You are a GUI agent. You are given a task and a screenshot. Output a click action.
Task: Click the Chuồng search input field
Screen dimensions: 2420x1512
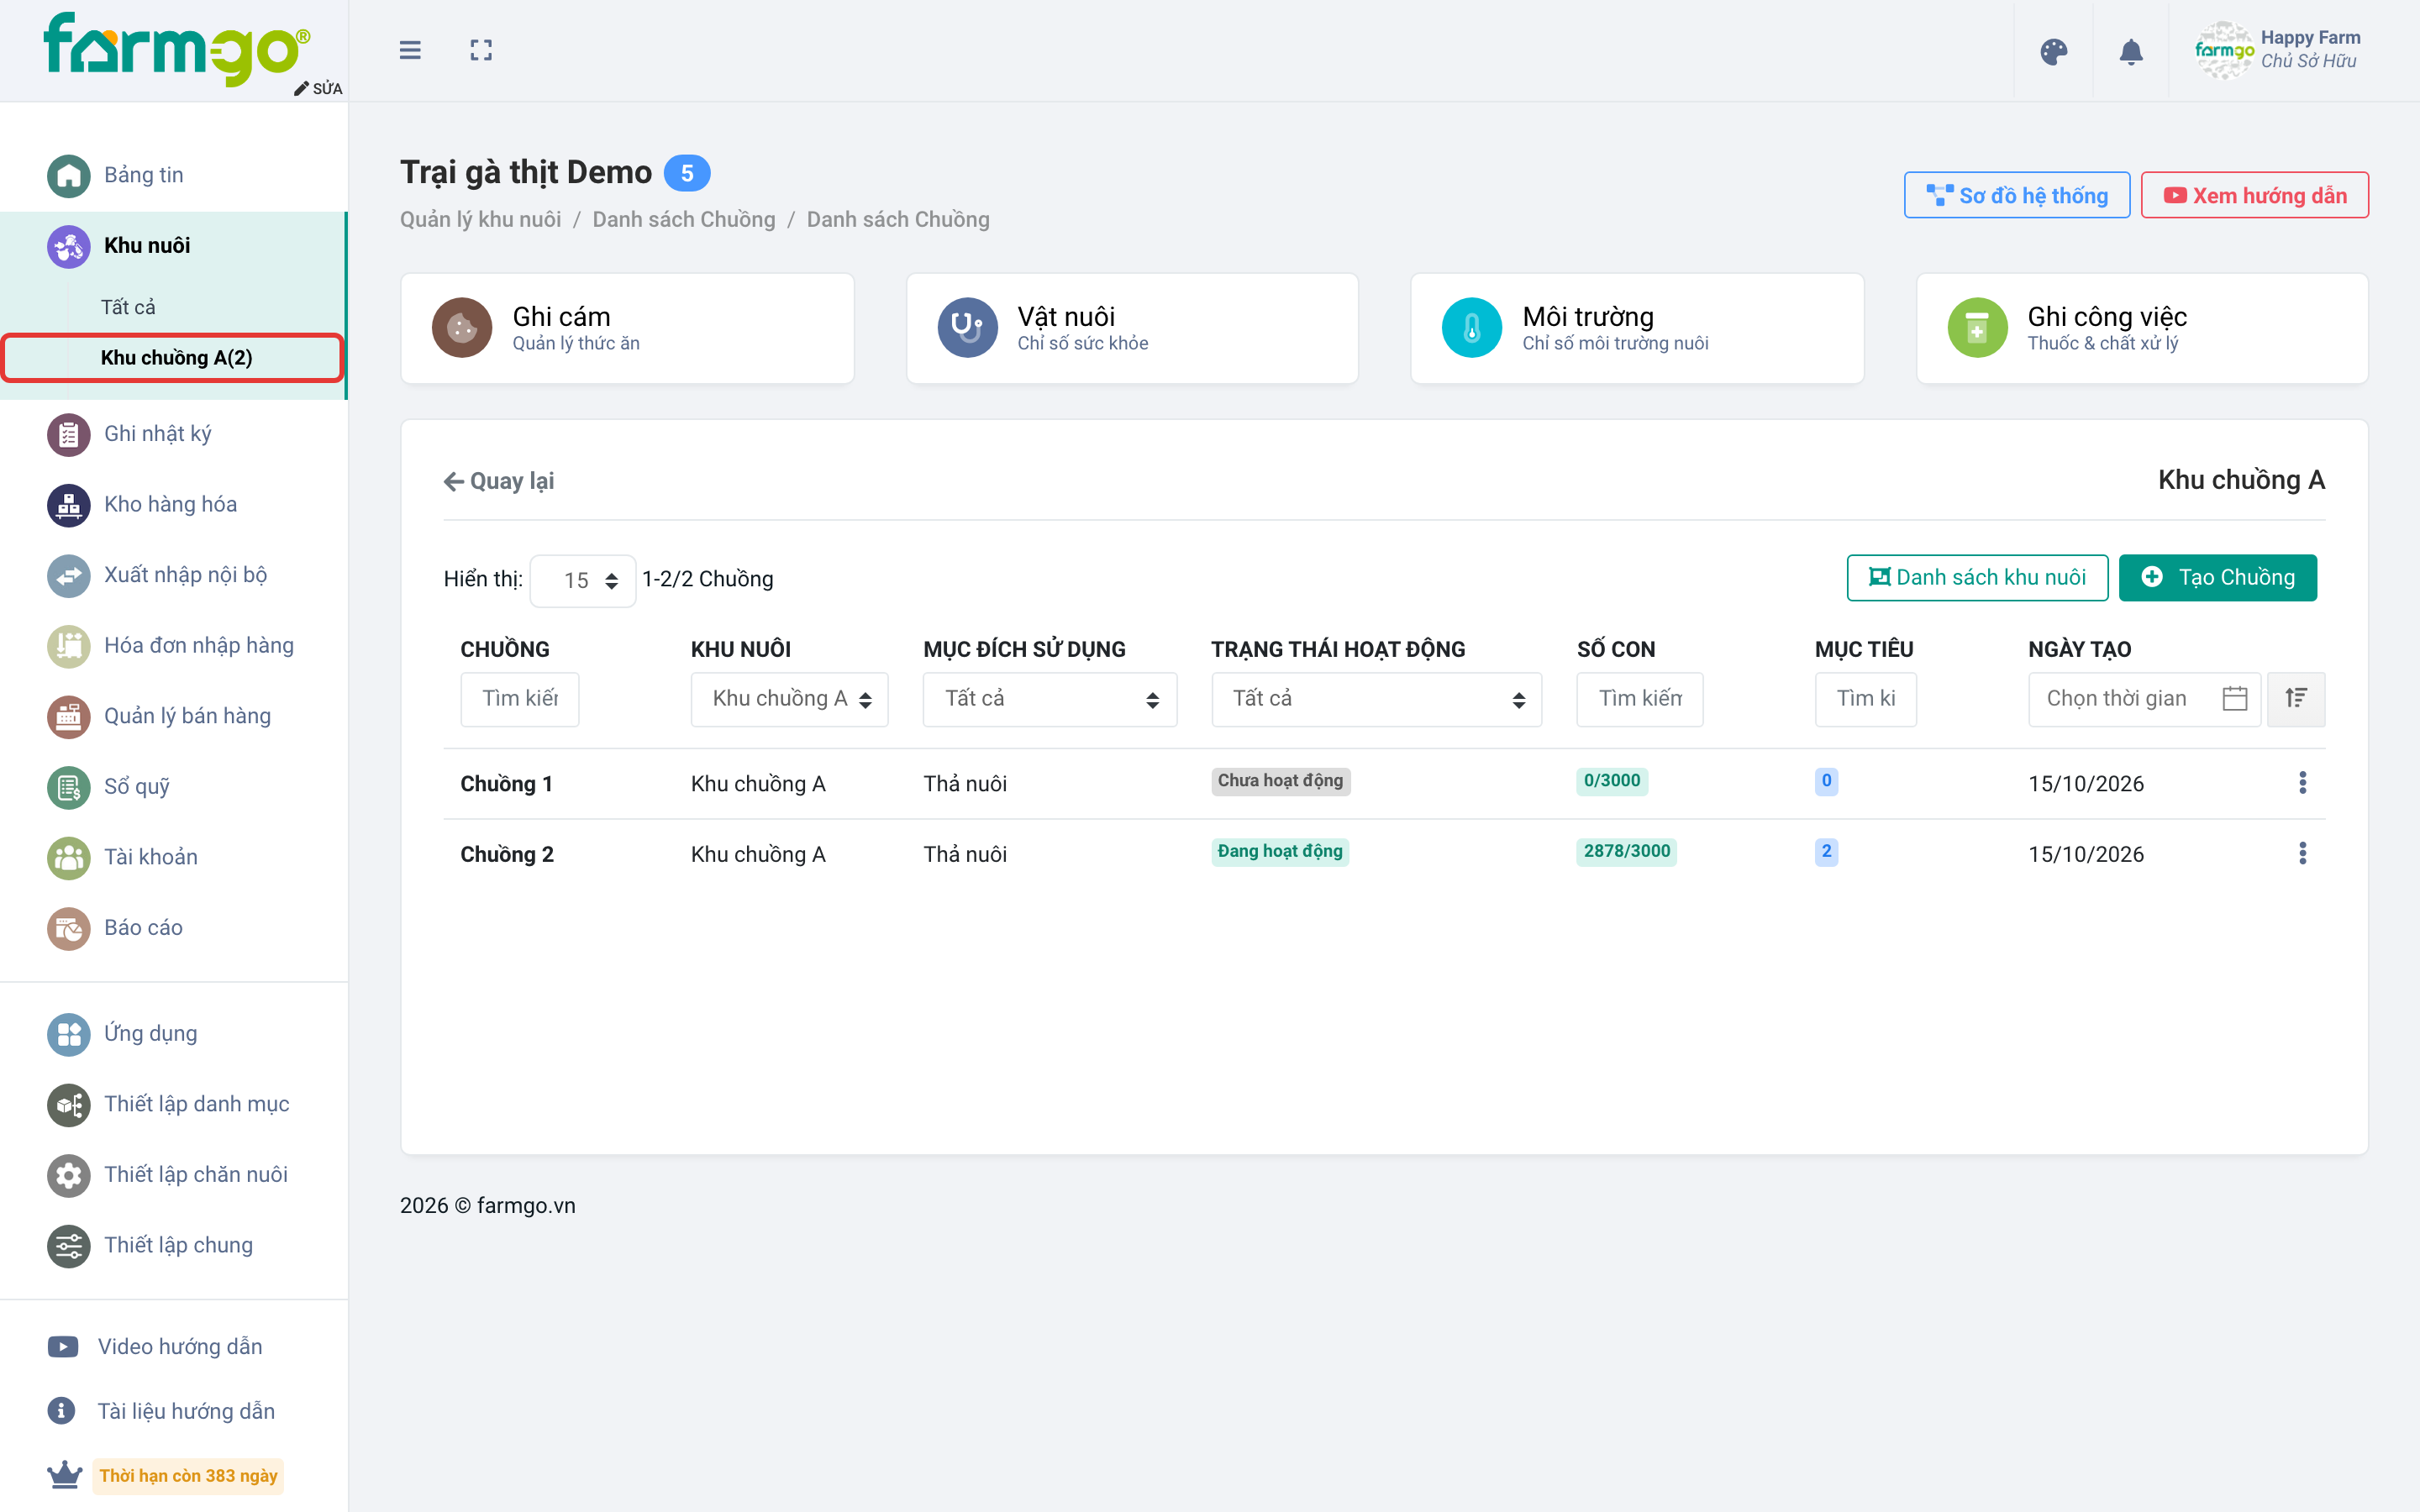pyautogui.click(x=520, y=699)
